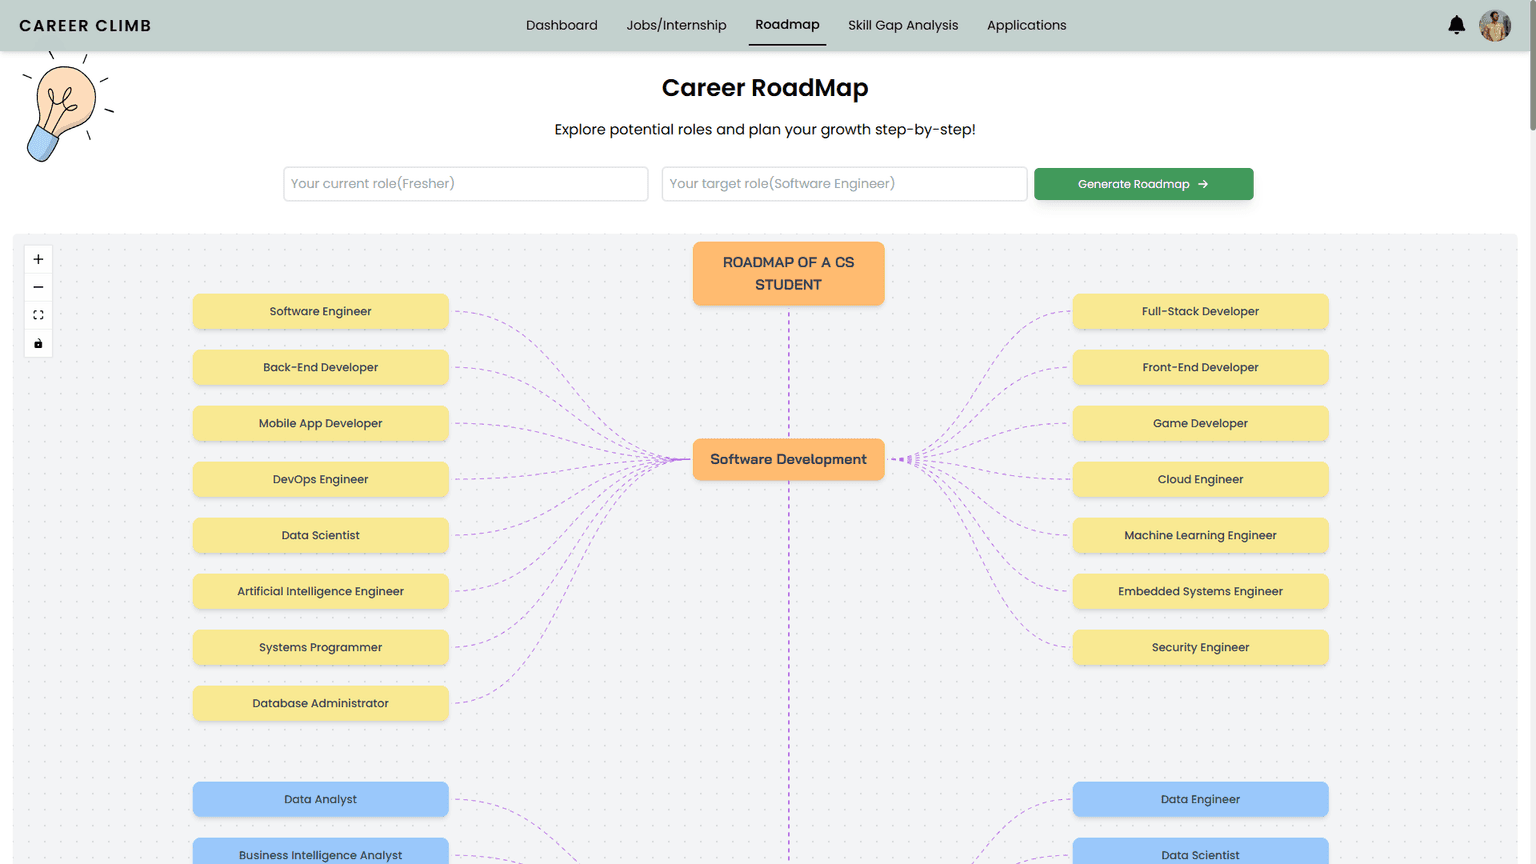Select the Business Intelligence Analyst node
The height and width of the screenshot is (864, 1536).
point(321,852)
